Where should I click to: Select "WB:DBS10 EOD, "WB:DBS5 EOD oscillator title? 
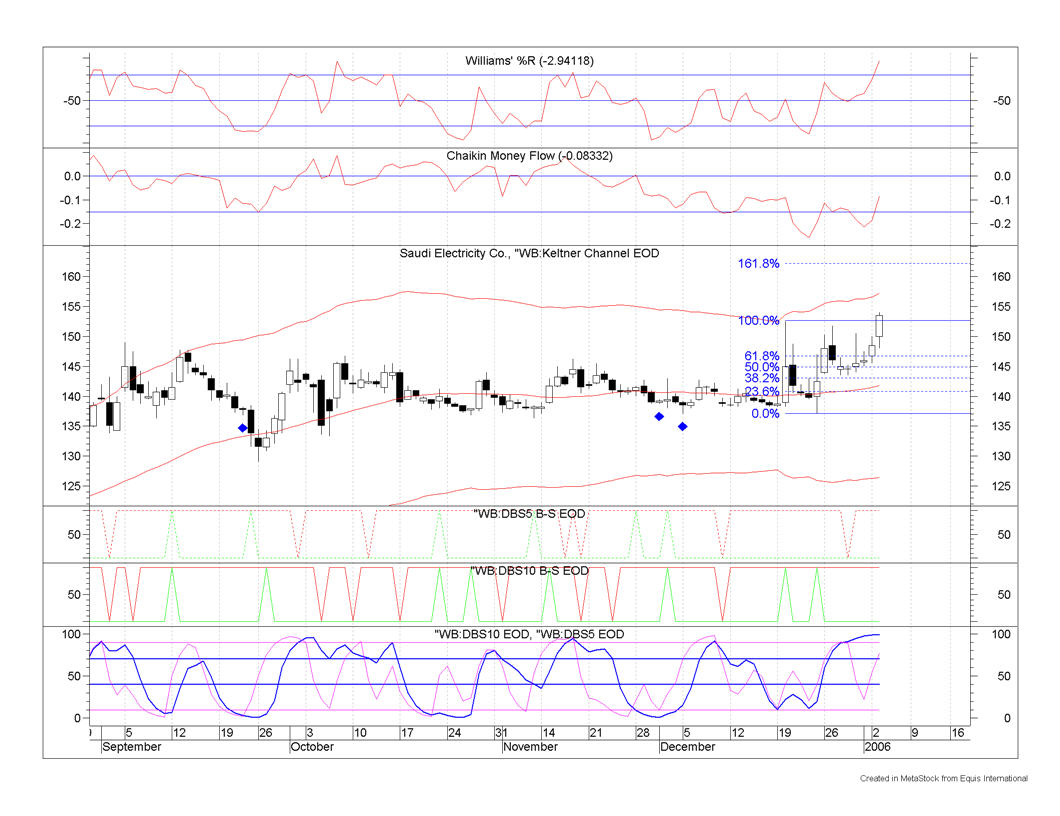(x=529, y=634)
